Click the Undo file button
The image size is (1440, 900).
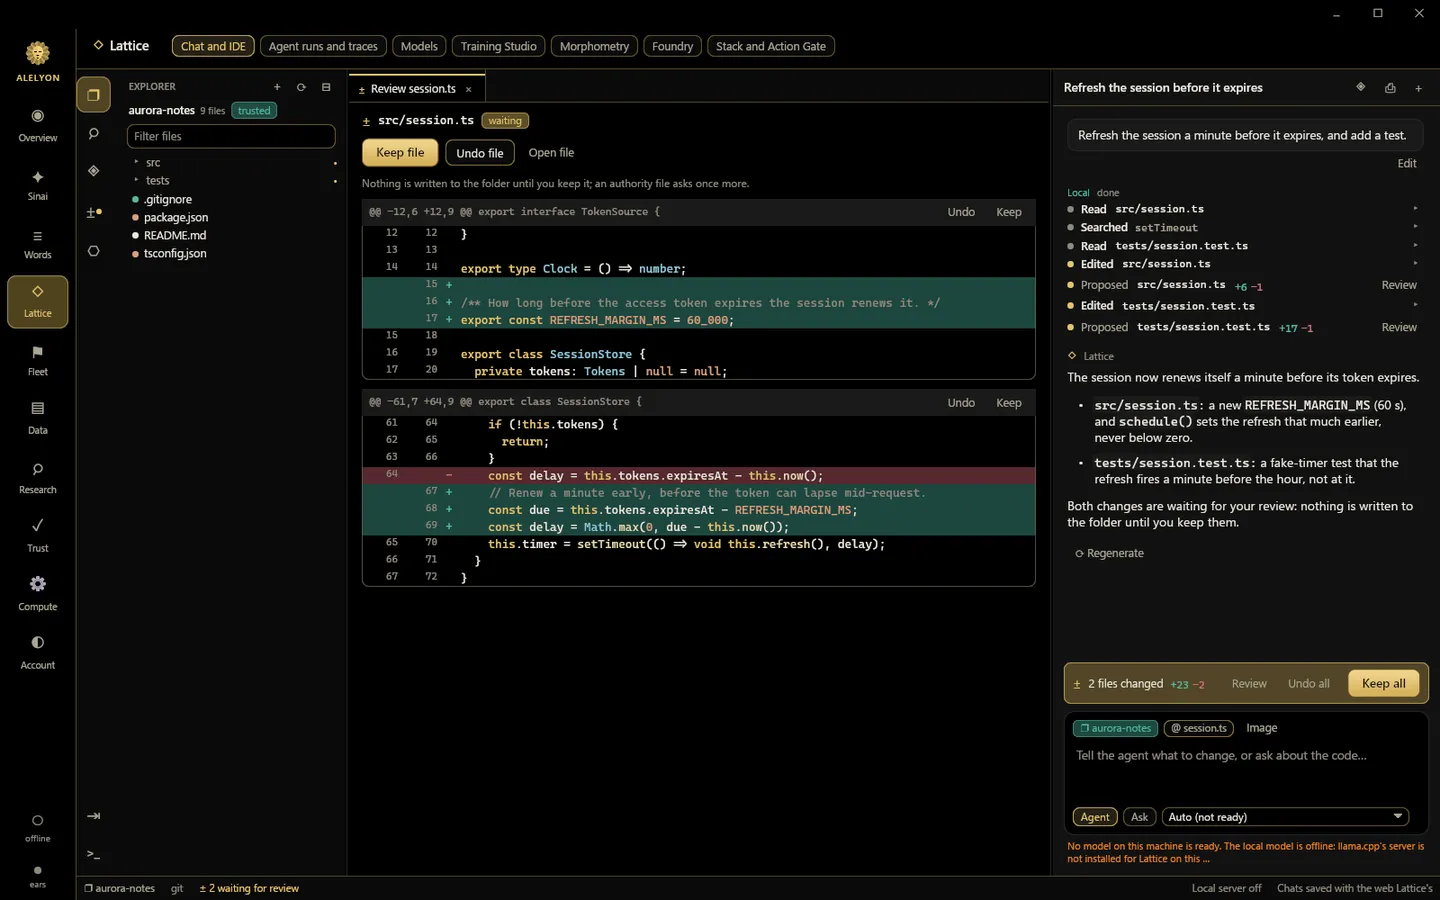click(480, 153)
